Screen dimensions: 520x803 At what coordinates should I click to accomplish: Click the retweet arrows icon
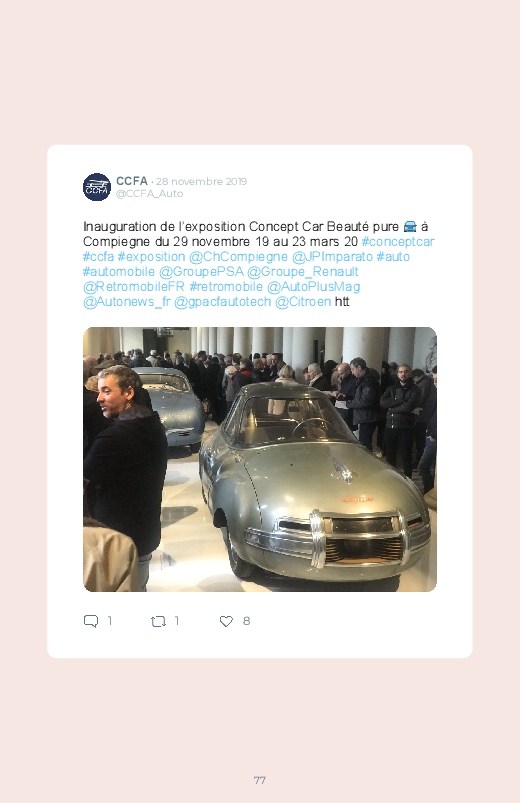pos(158,621)
